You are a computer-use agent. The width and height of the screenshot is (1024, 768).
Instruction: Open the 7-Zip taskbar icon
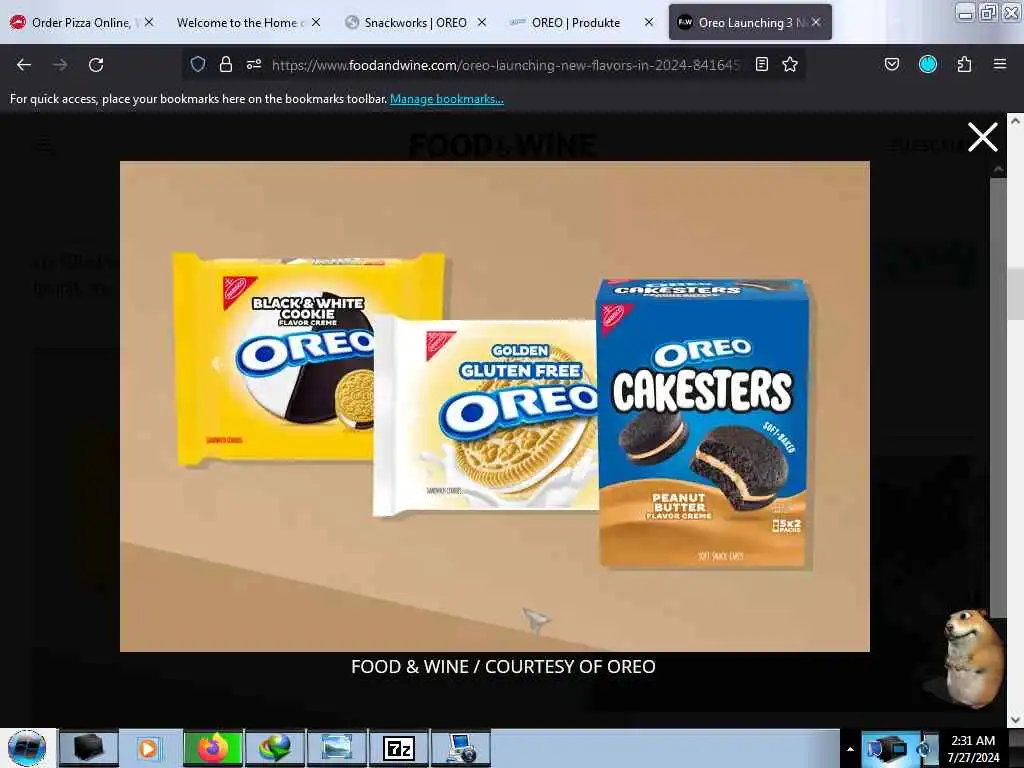399,748
